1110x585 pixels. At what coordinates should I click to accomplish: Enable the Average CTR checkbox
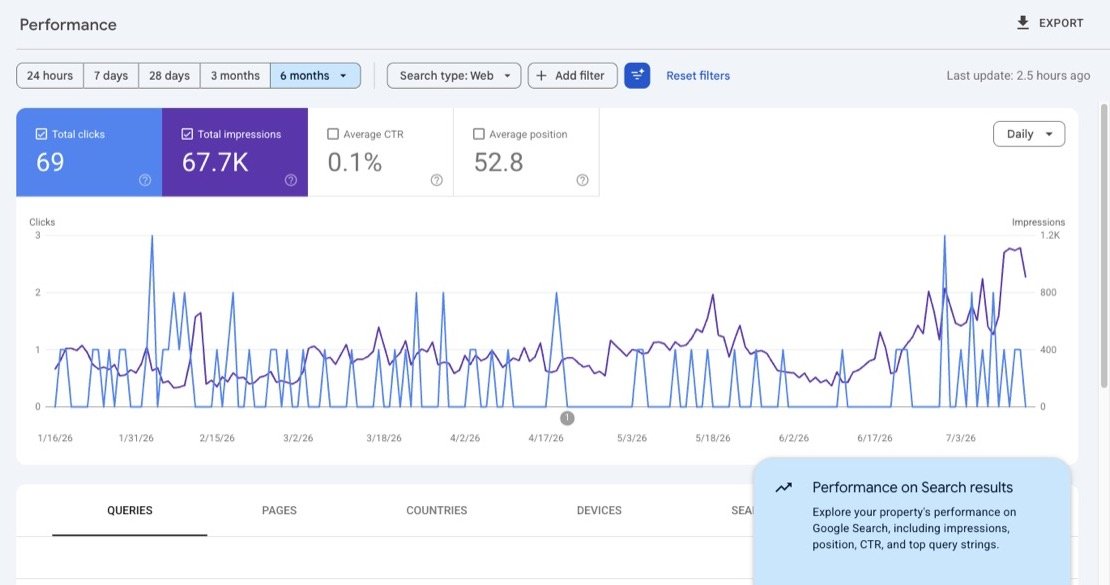[333, 134]
